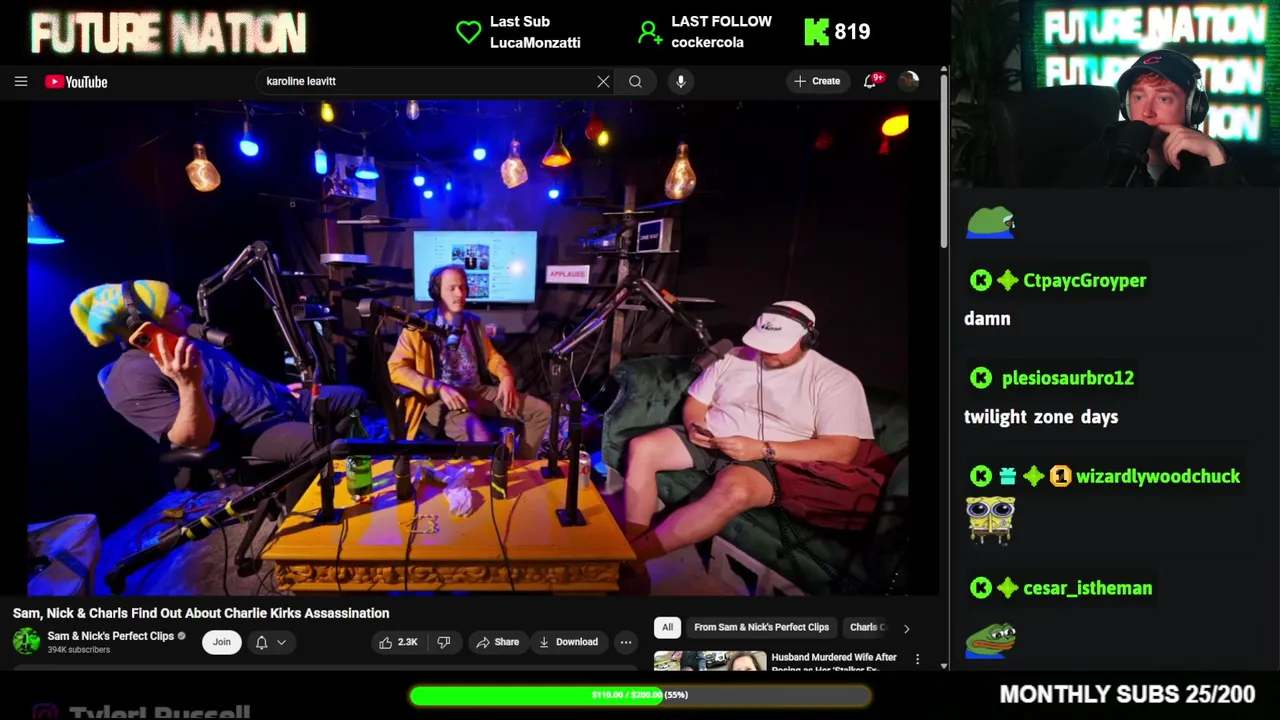Open the notifications bell
The image size is (1280, 720).
pos(870,81)
